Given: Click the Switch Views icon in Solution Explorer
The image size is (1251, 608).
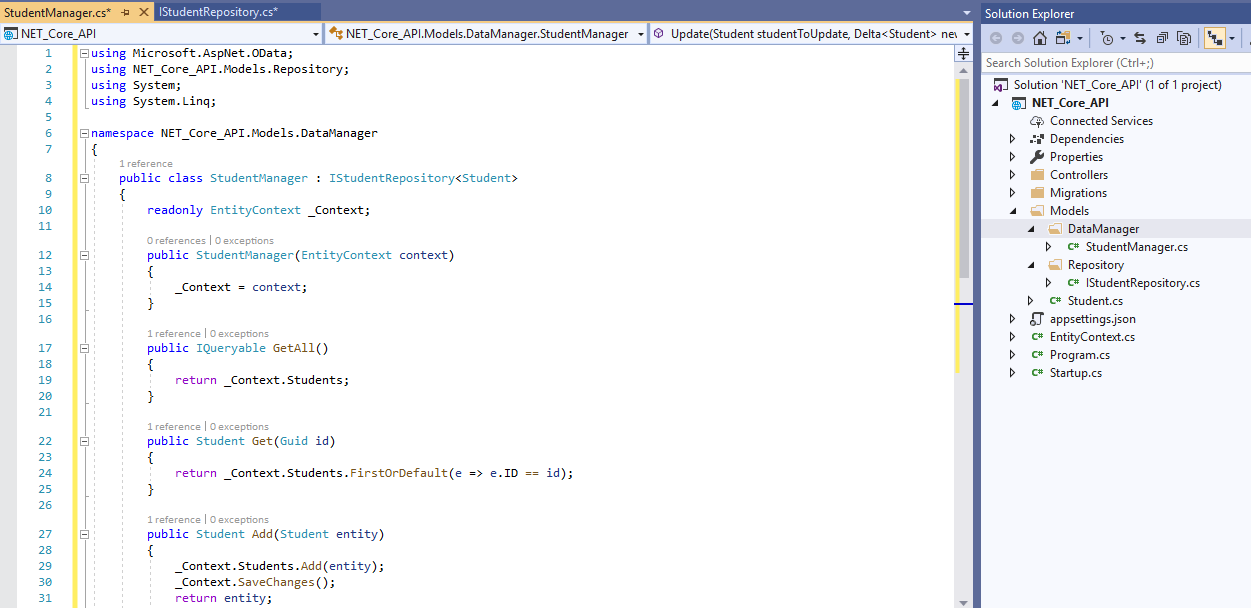Looking at the screenshot, I should click(1063, 37).
